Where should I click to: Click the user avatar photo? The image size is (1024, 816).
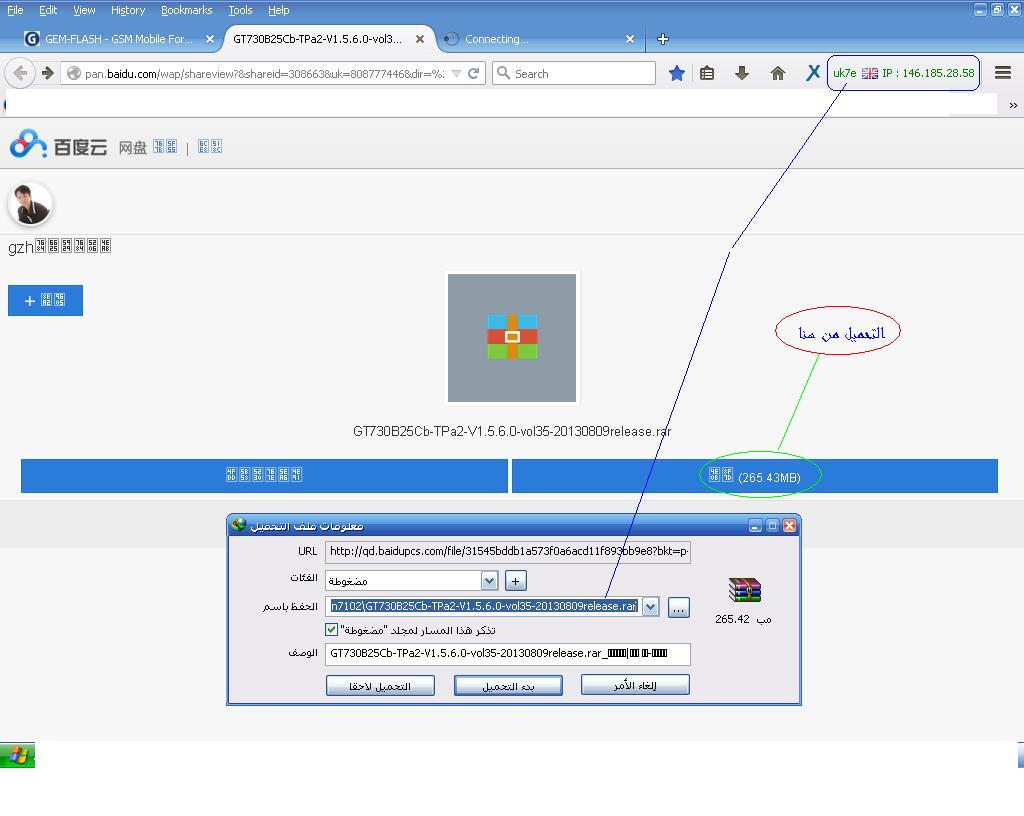(x=30, y=204)
